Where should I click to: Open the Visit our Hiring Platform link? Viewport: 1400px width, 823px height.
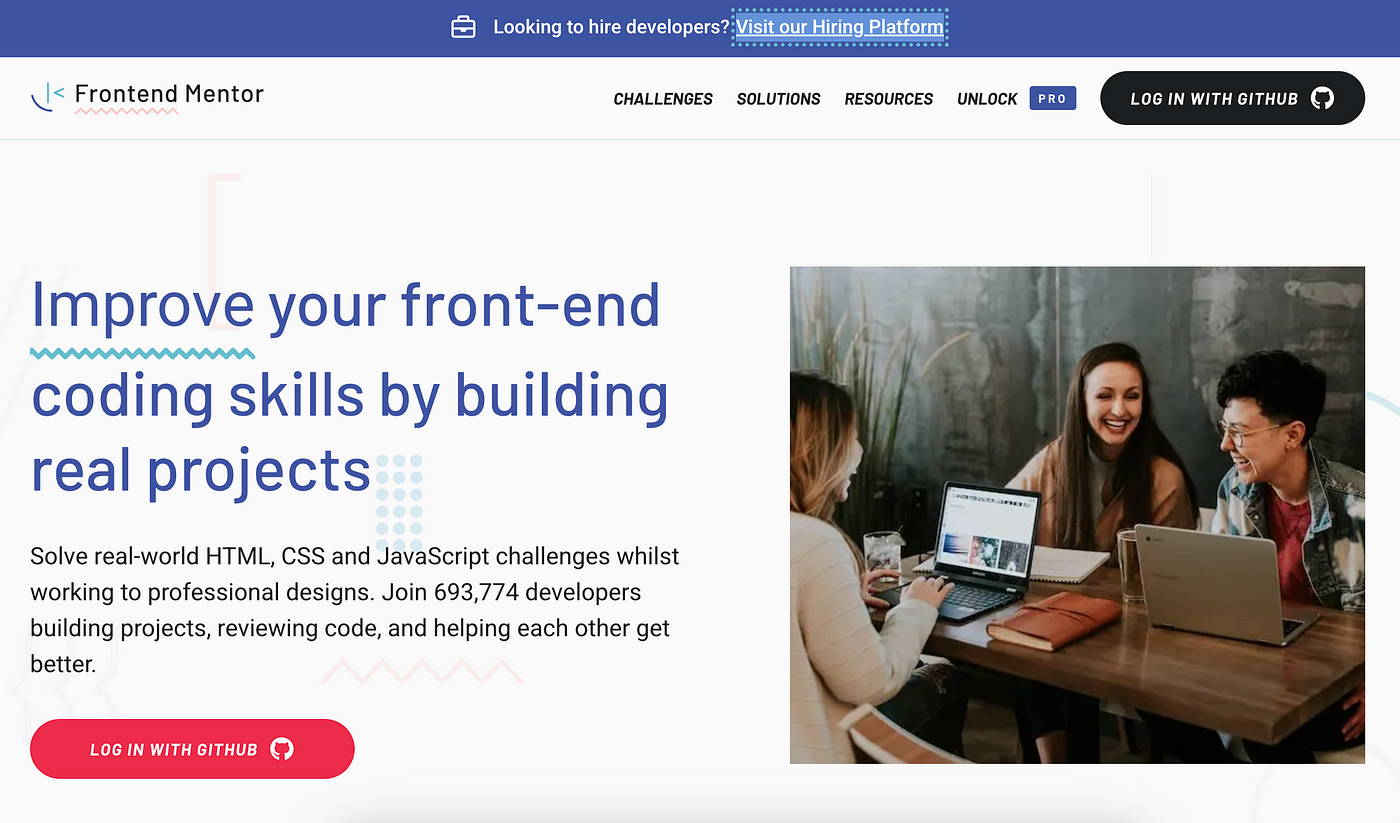click(840, 27)
